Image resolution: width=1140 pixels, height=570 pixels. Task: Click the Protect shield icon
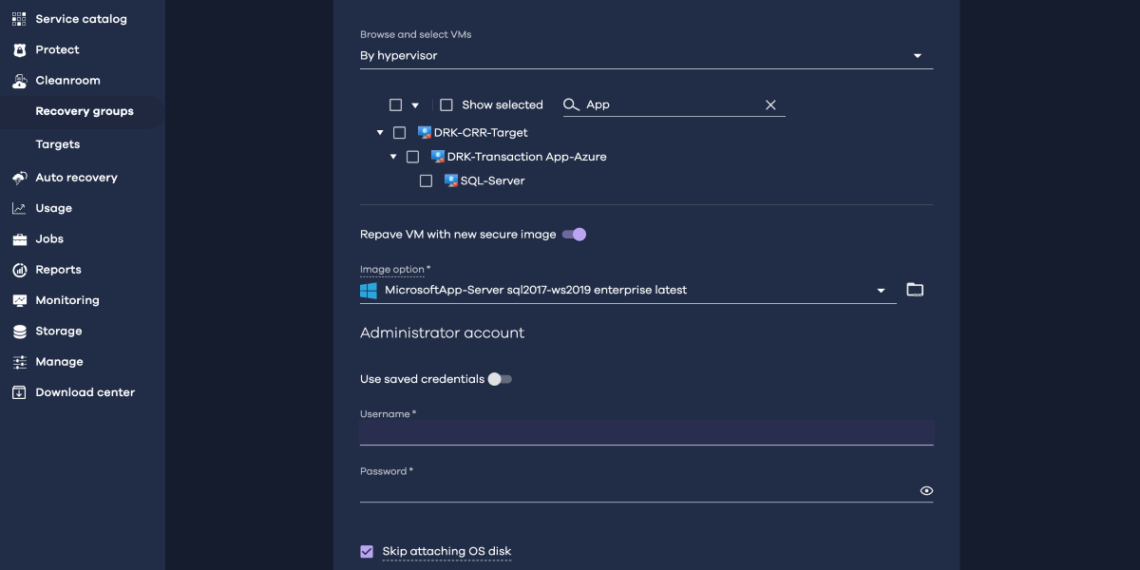click(19, 50)
